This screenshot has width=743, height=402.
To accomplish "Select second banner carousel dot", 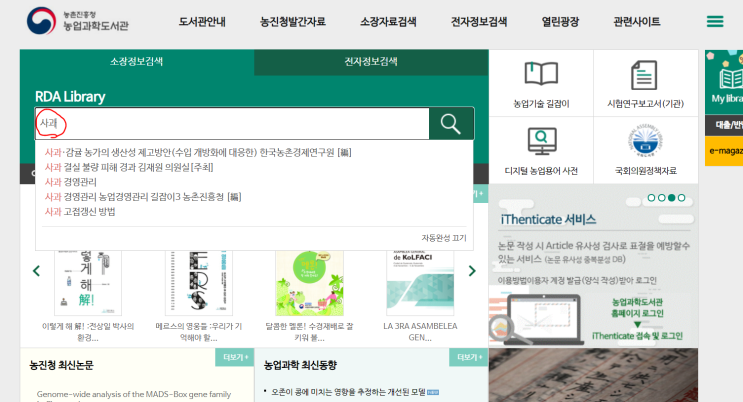I will (x=661, y=198).
